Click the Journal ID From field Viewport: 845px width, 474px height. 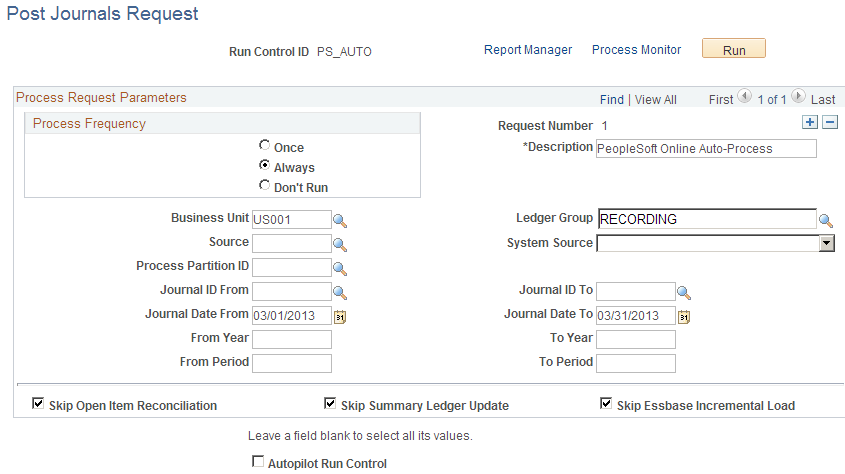click(292, 291)
